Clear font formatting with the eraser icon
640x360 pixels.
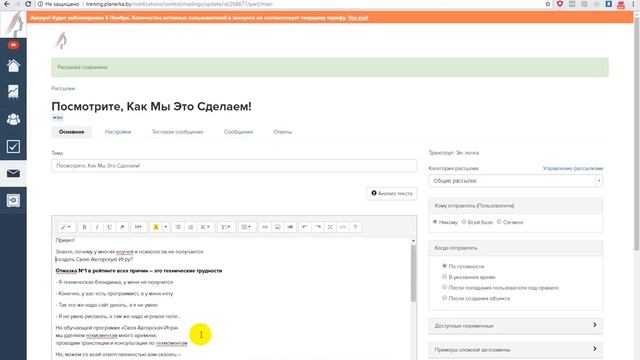click(x=122, y=227)
